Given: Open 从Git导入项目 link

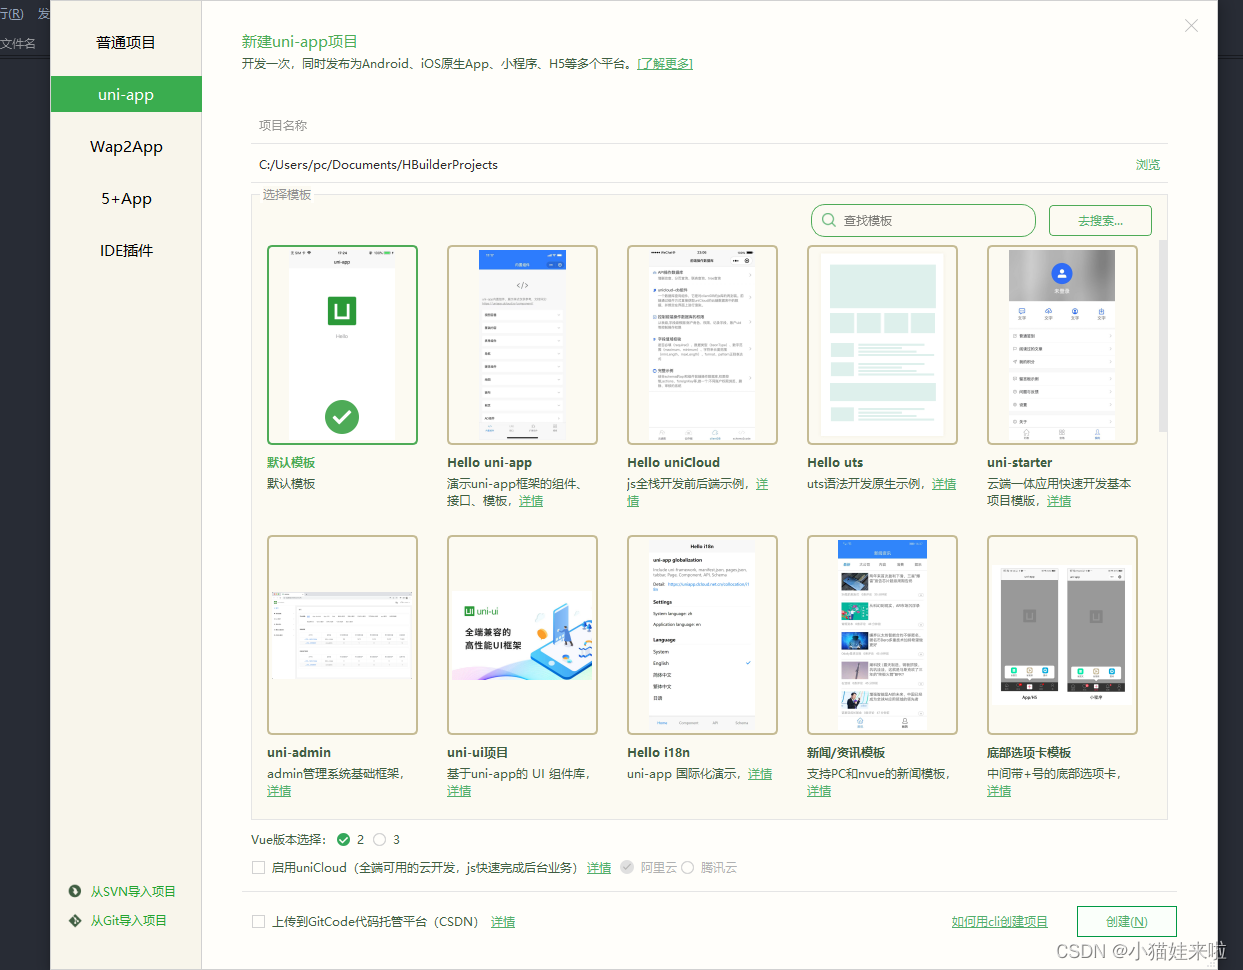Looking at the screenshot, I should 129,920.
